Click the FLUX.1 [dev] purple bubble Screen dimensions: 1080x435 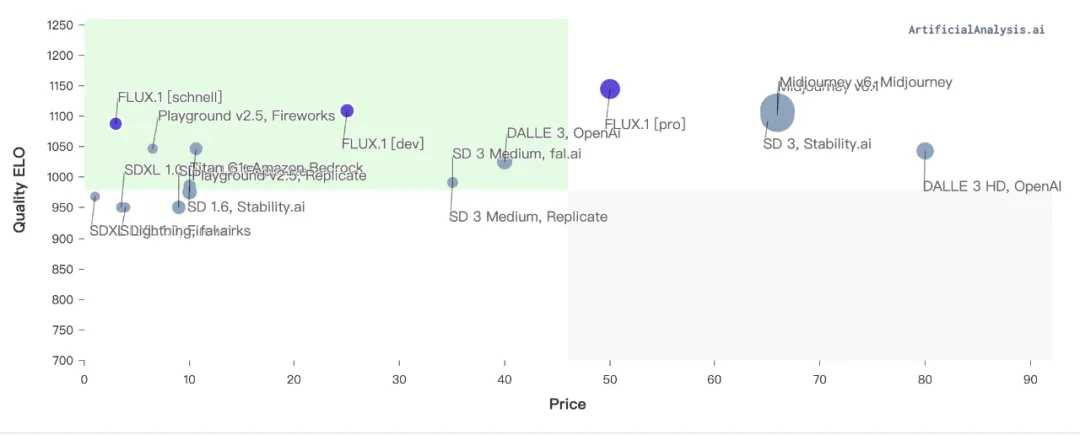[347, 111]
